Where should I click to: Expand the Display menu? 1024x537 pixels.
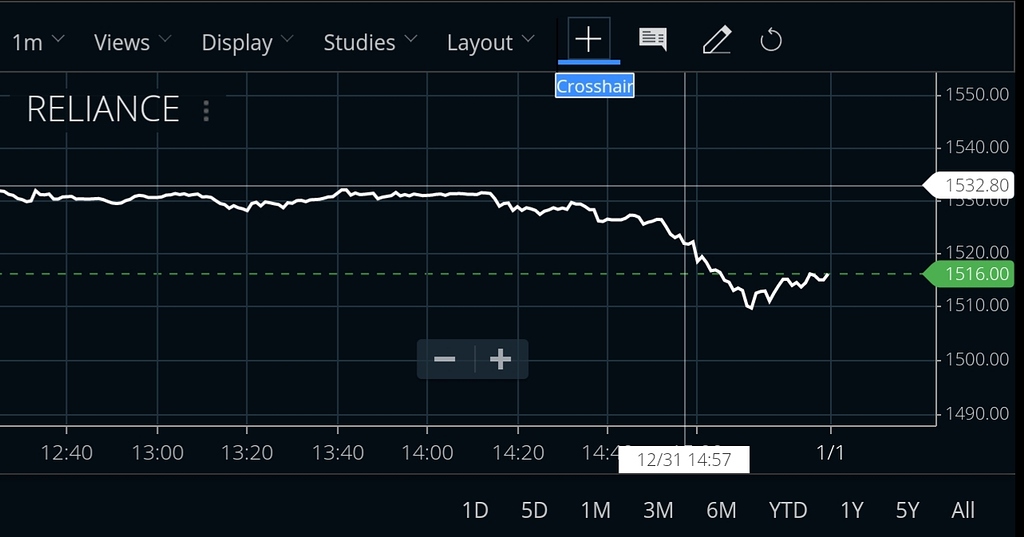(x=247, y=43)
